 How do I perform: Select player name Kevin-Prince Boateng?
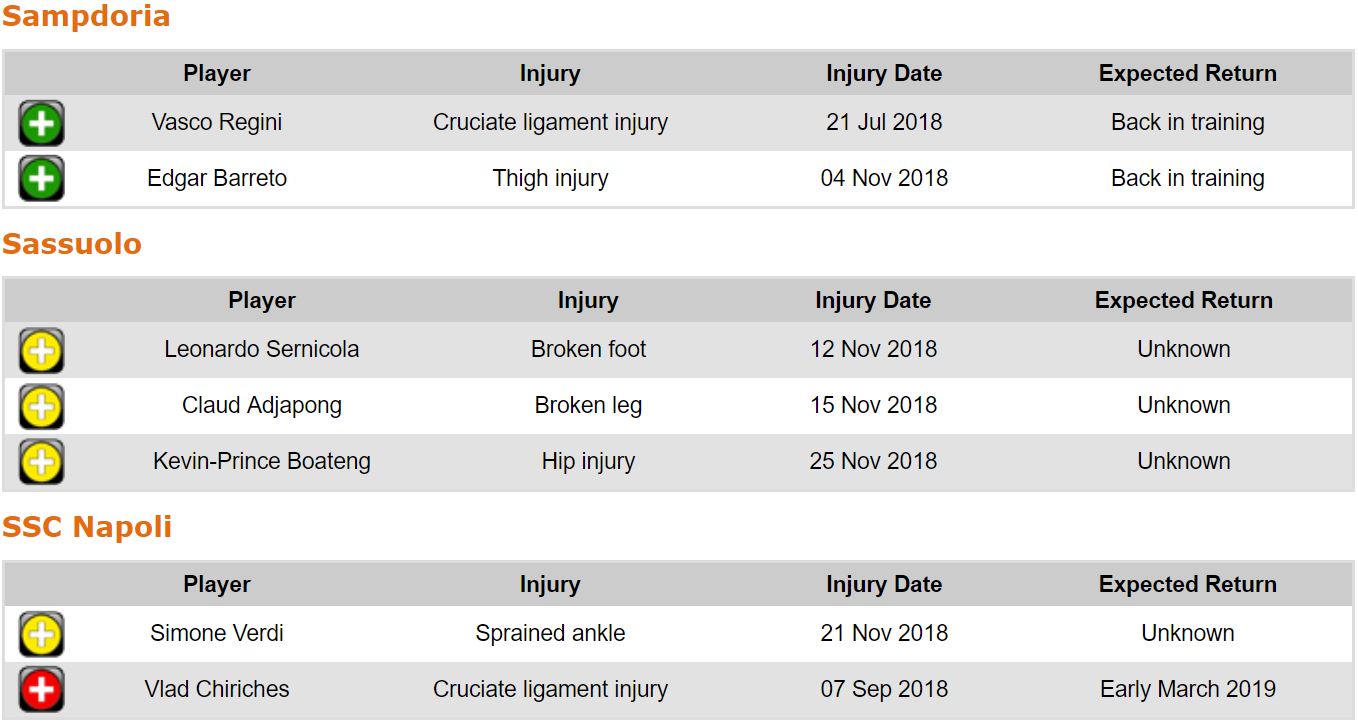coord(262,461)
